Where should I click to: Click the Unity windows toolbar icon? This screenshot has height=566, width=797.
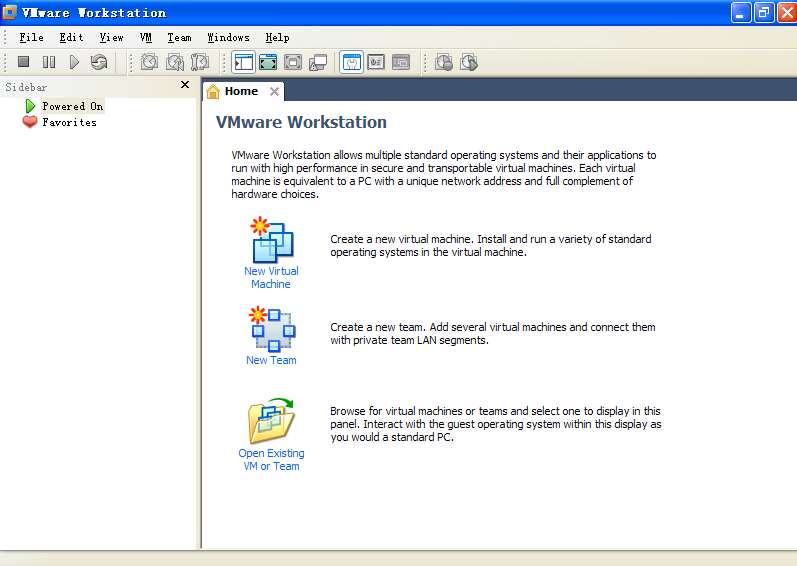tap(318, 62)
